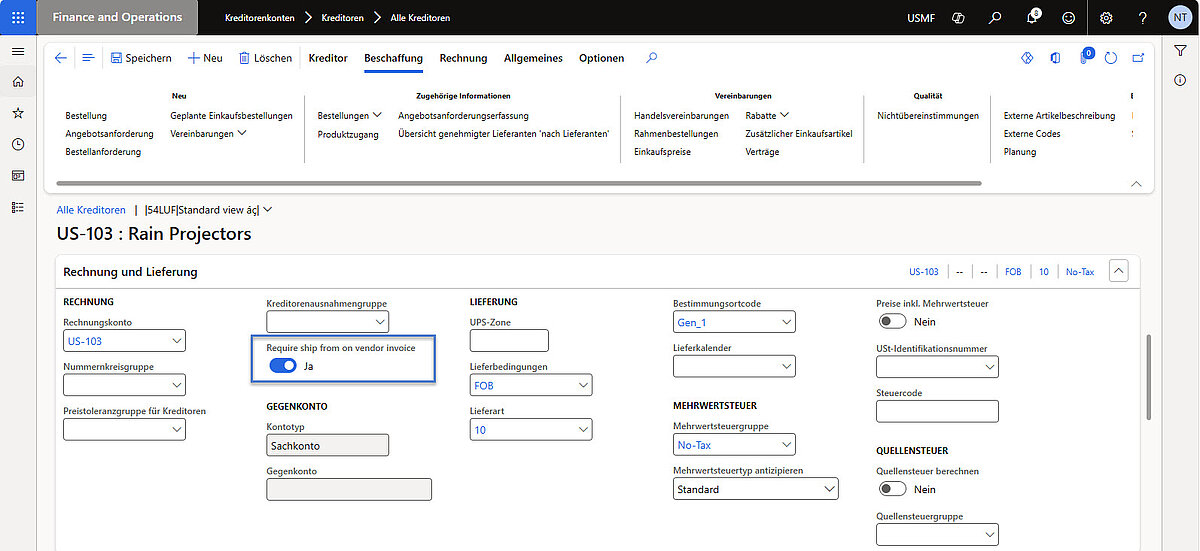Open the Optionen tab

click(x=601, y=58)
